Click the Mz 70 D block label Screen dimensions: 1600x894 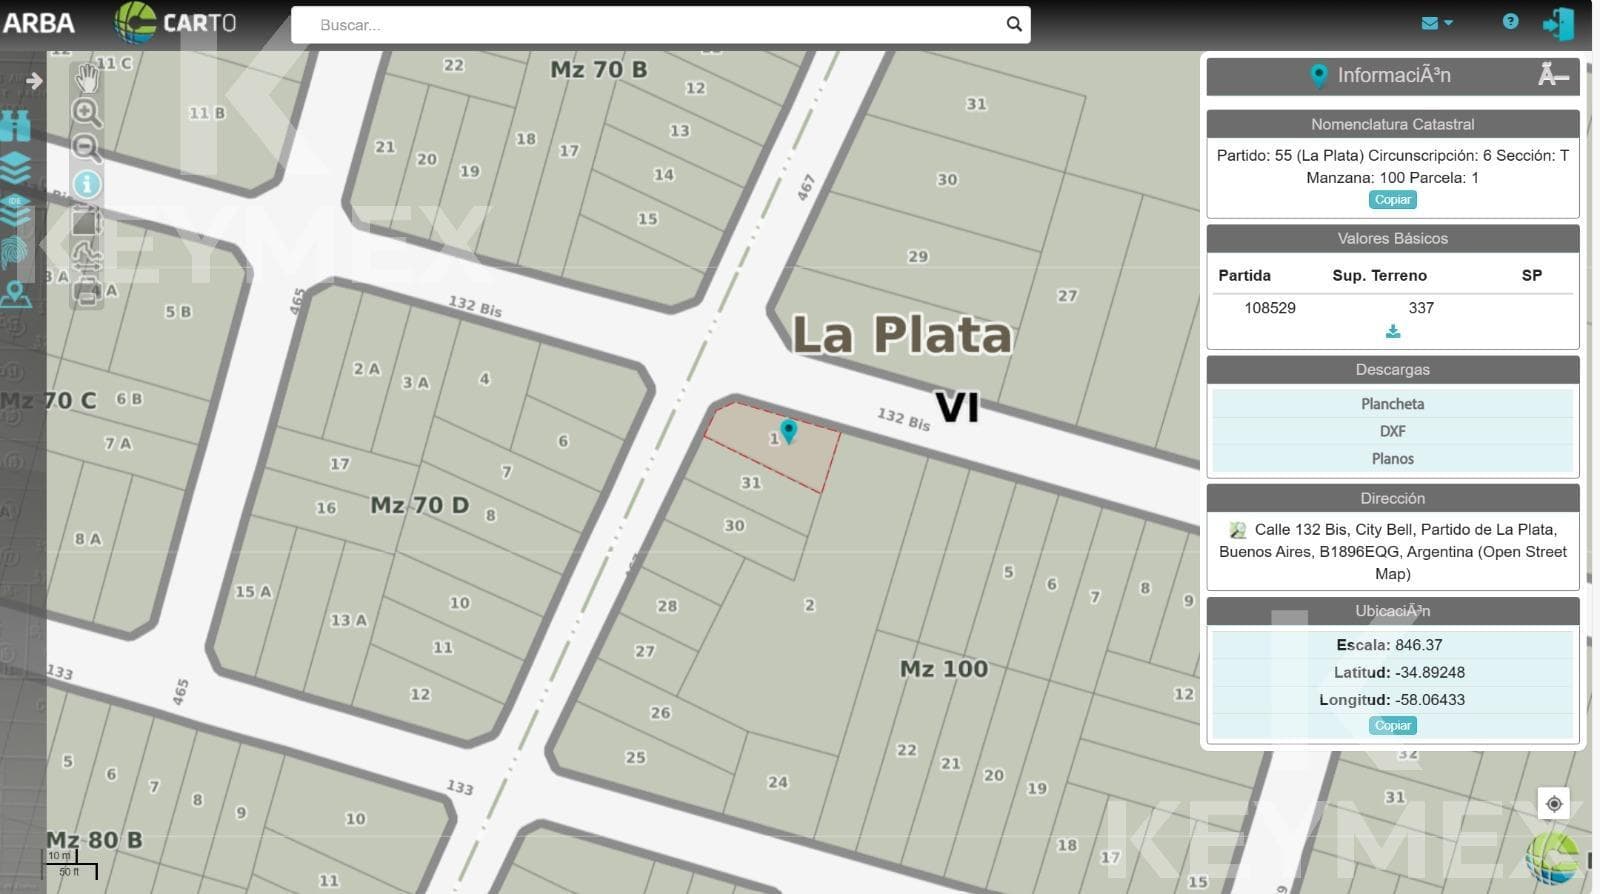(419, 505)
